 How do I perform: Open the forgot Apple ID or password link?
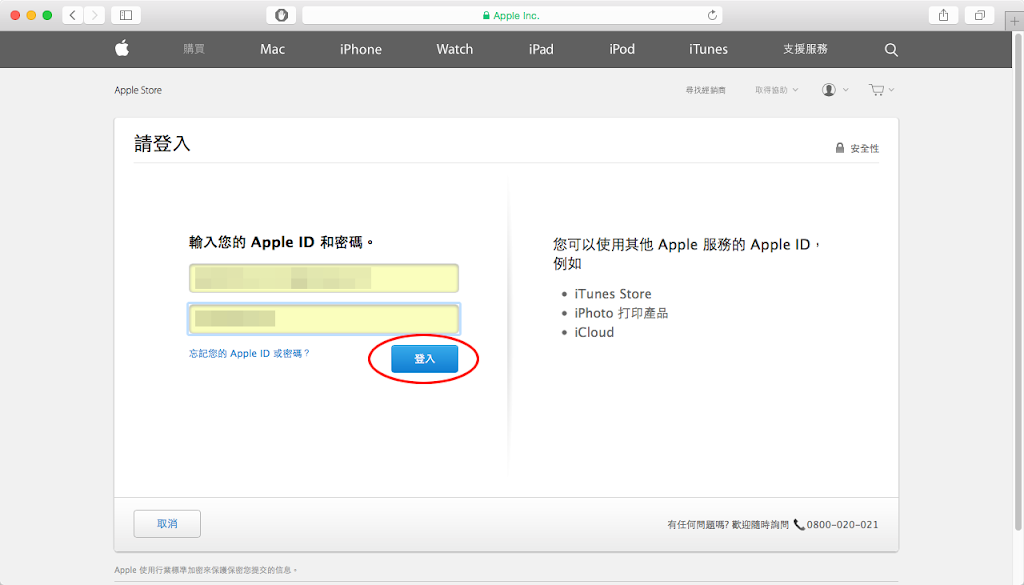pyautogui.click(x=249, y=354)
